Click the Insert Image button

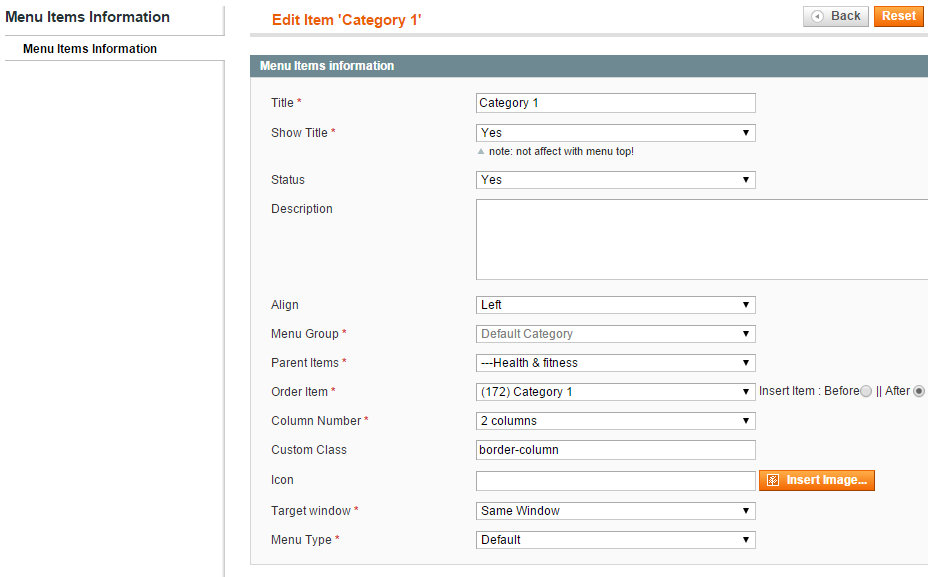point(817,480)
